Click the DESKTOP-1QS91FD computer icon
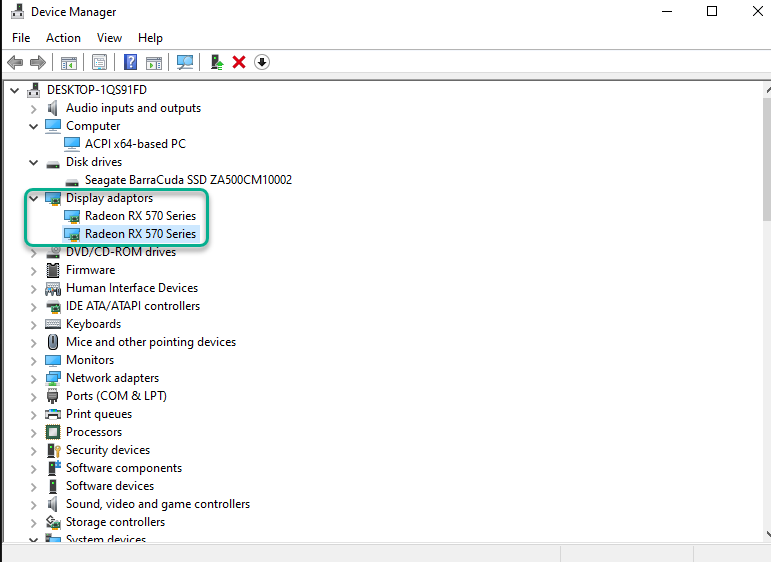 34,90
